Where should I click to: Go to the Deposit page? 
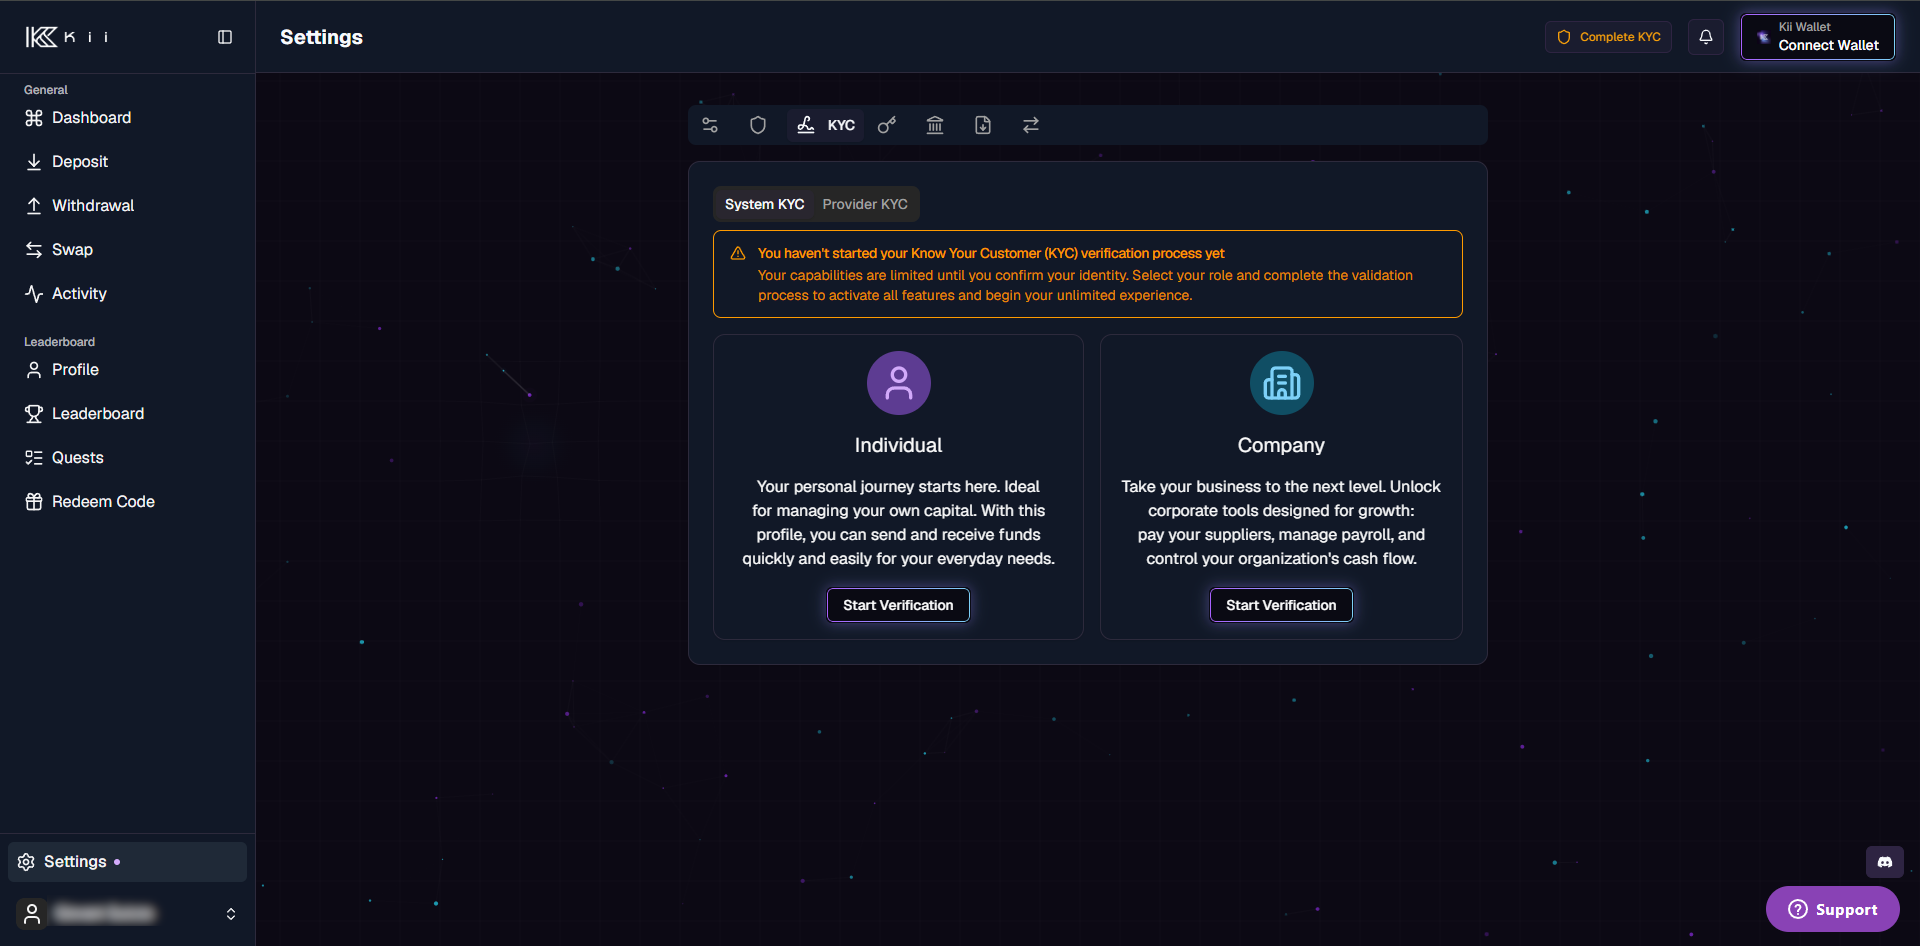tap(127, 162)
